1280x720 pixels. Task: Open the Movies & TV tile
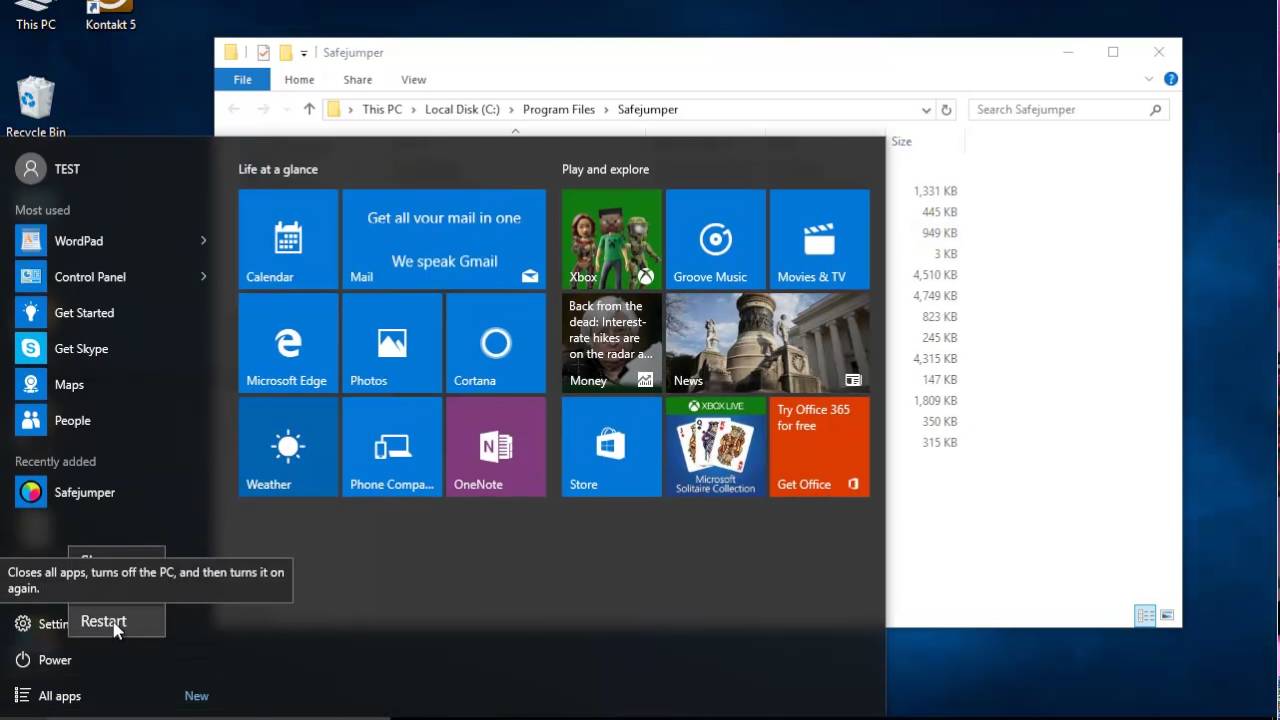click(819, 239)
